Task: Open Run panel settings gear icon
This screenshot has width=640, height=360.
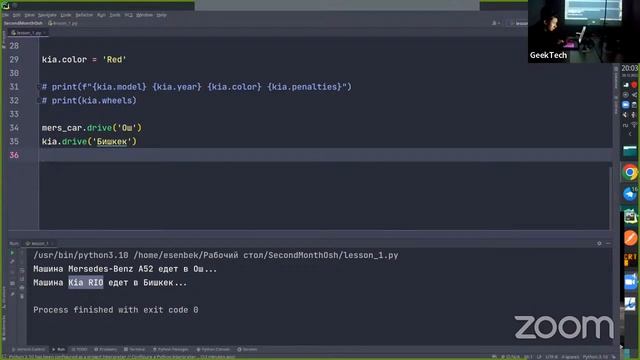Action: pyautogui.click(x=599, y=243)
